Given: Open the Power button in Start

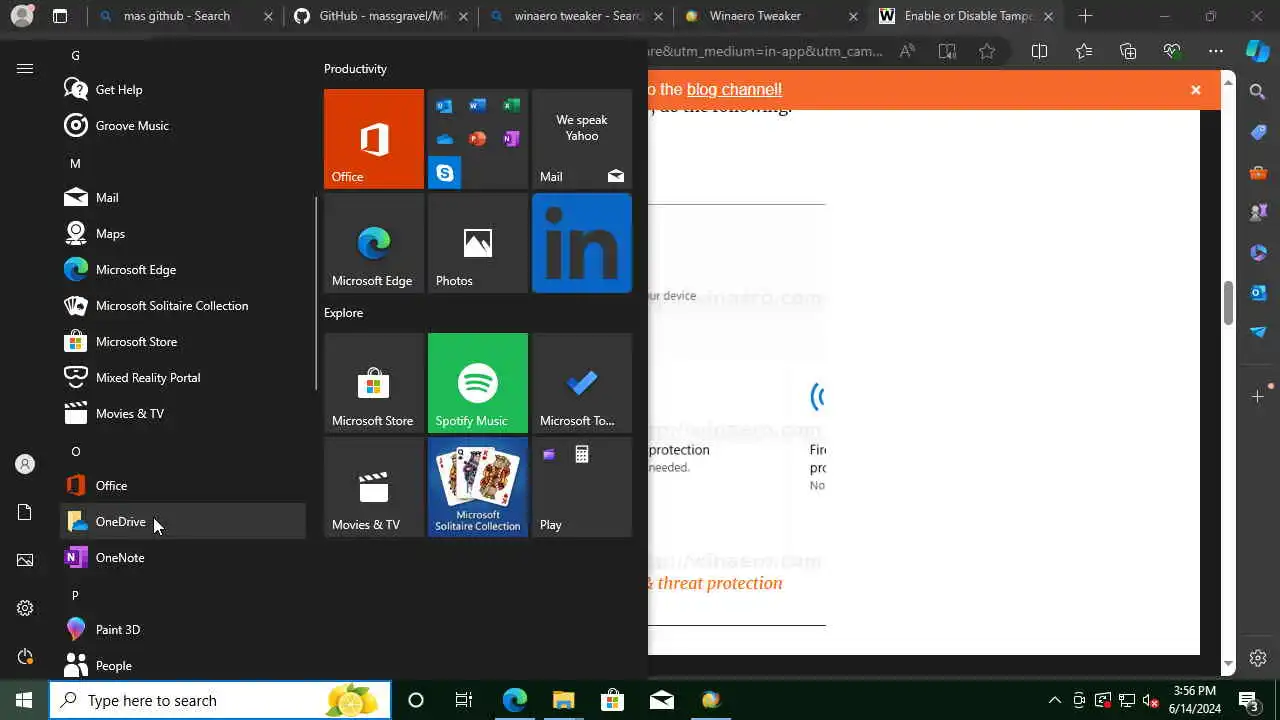Looking at the screenshot, I should (x=25, y=656).
